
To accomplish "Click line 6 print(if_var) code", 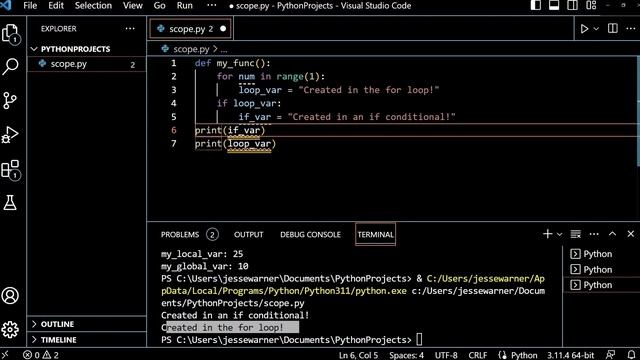I will pos(230,130).
